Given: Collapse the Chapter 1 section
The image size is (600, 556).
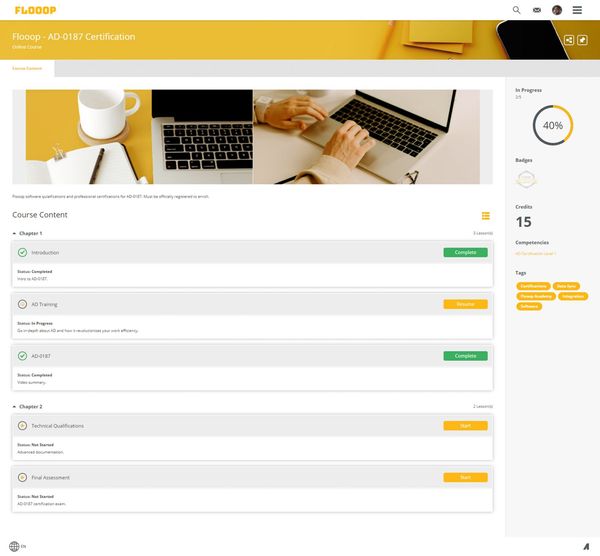Looking at the screenshot, I should point(14,233).
